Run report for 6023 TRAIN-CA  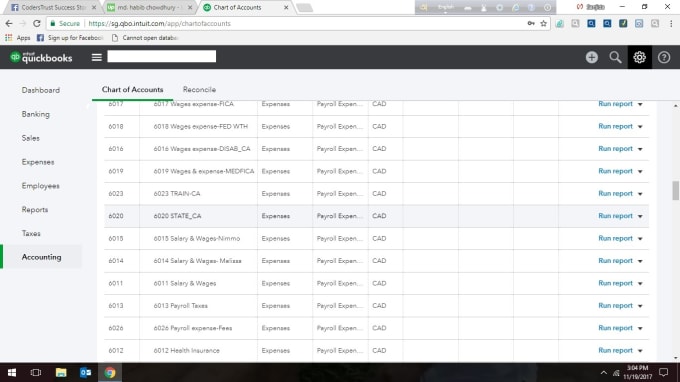click(x=615, y=193)
